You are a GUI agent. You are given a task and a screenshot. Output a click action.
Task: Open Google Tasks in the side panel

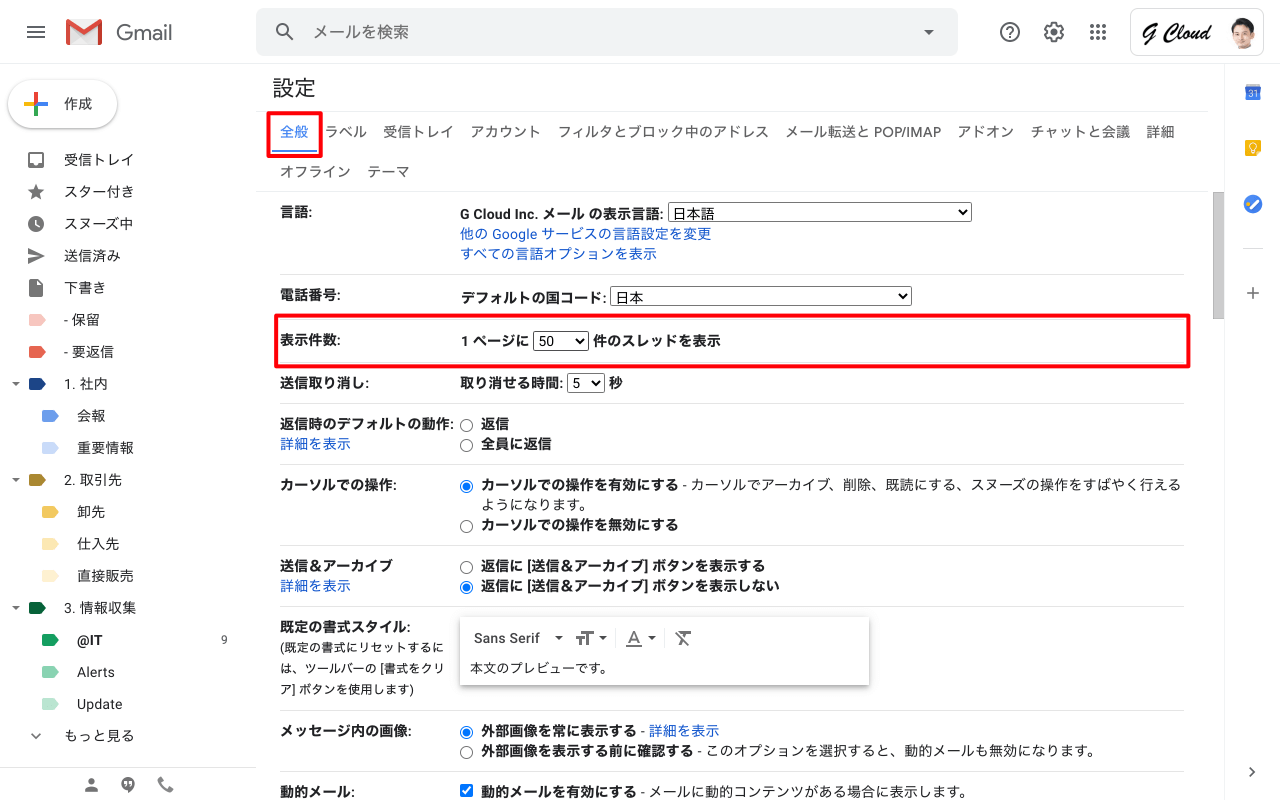coord(1252,203)
